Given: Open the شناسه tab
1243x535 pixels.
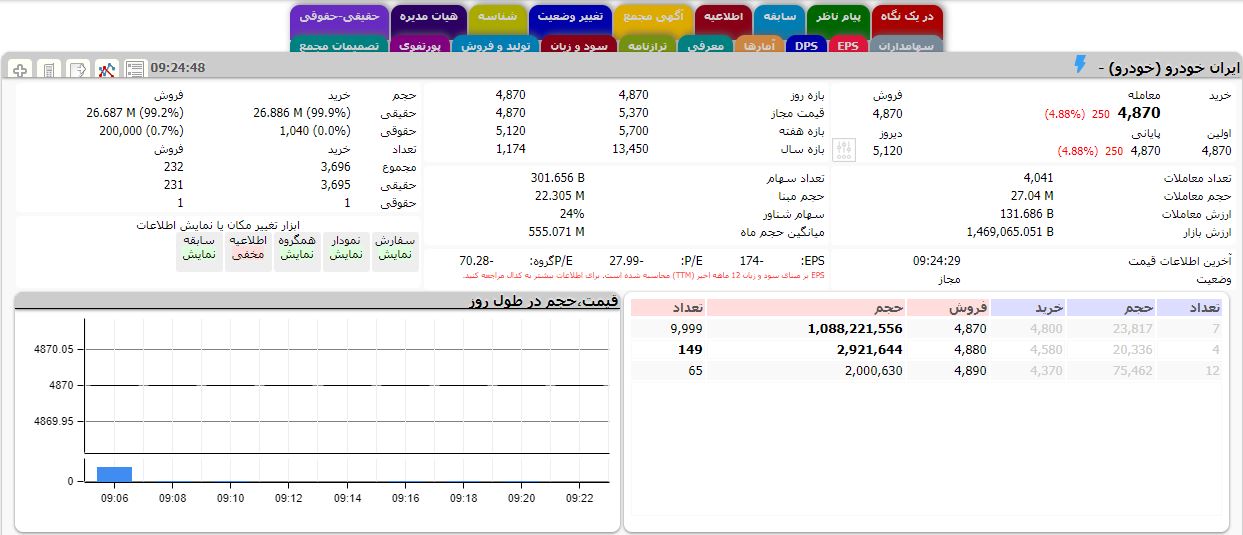Looking at the screenshot, I should 497,18.
